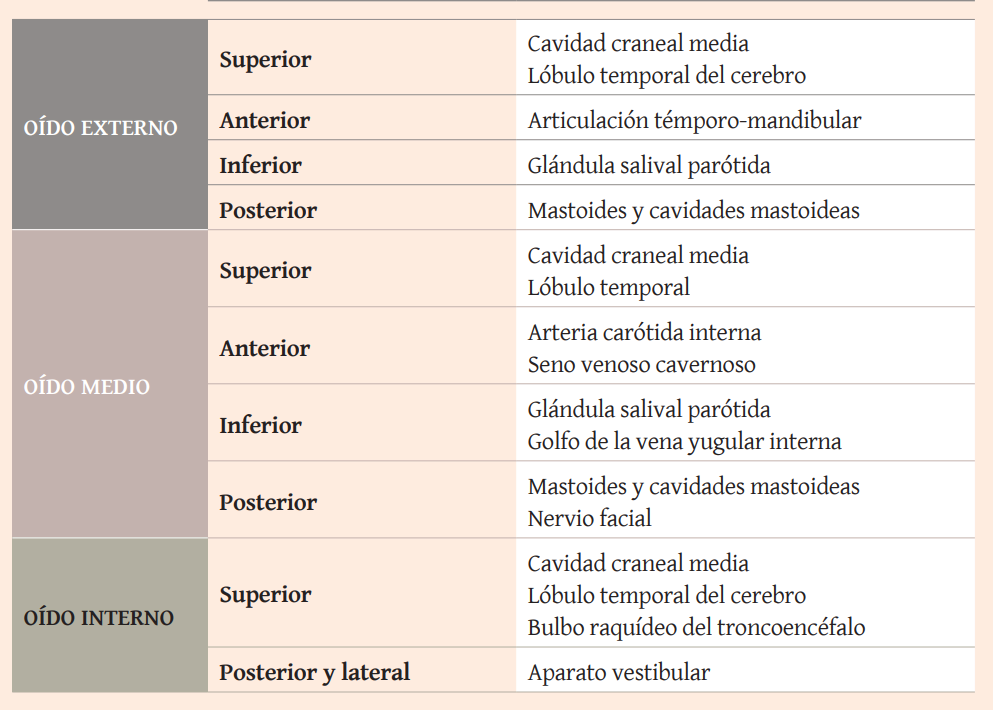This screenshot has width=993, height=710.
Task: Select the OÍDO MEDIO section header cell
Action: click(x=86, y=387)
